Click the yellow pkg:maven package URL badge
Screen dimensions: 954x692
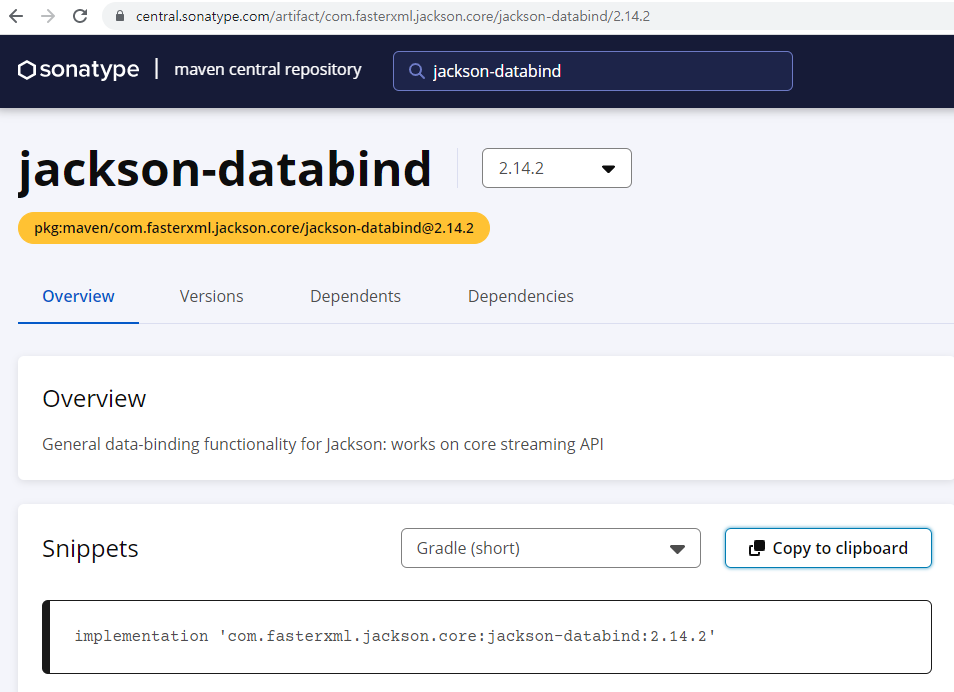pyautogui.click(x=254, y=228)
